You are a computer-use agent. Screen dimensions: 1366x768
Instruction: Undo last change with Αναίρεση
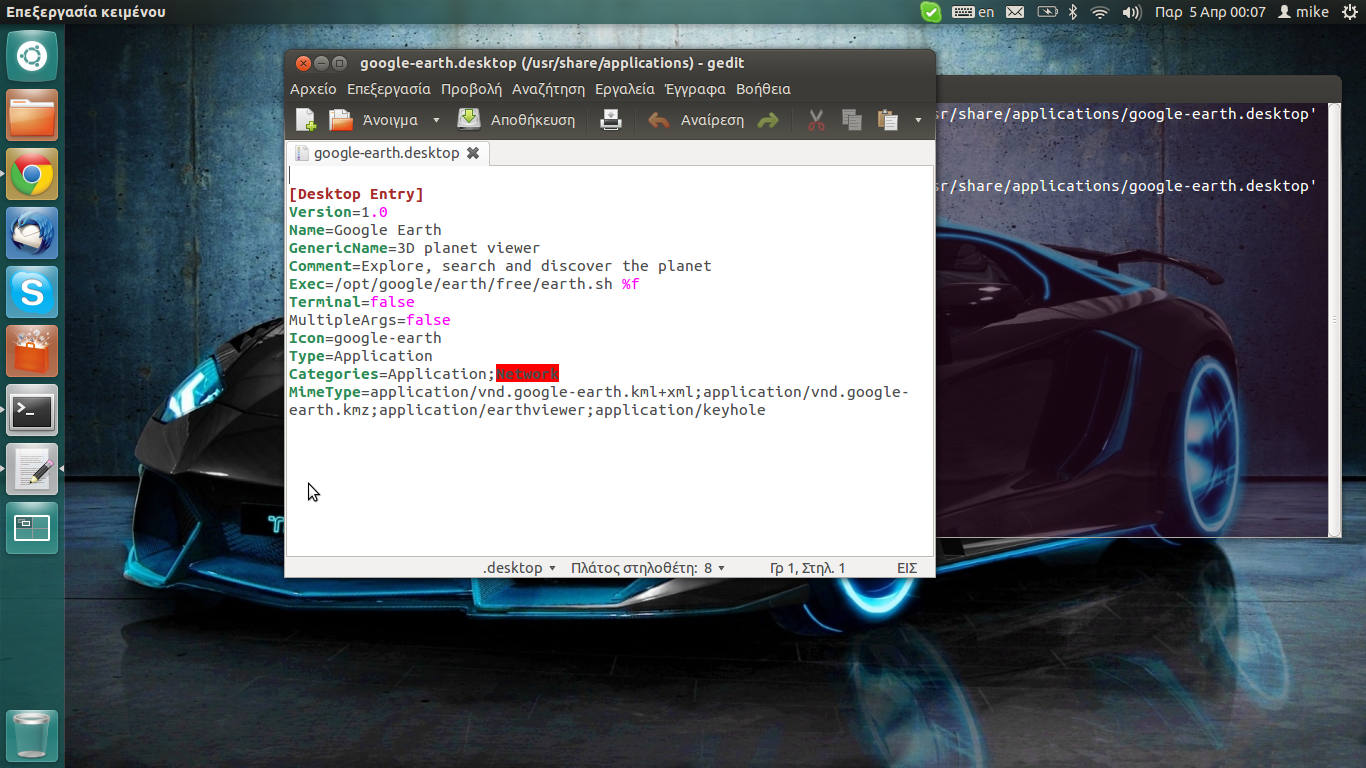click(x=696, y=120)
